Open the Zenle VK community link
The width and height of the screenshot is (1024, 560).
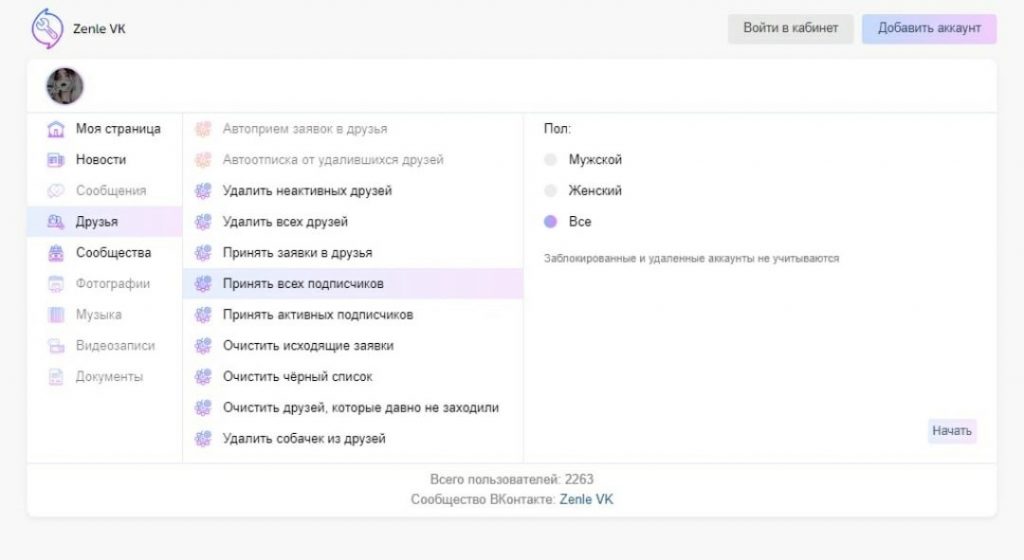[586, 499]
